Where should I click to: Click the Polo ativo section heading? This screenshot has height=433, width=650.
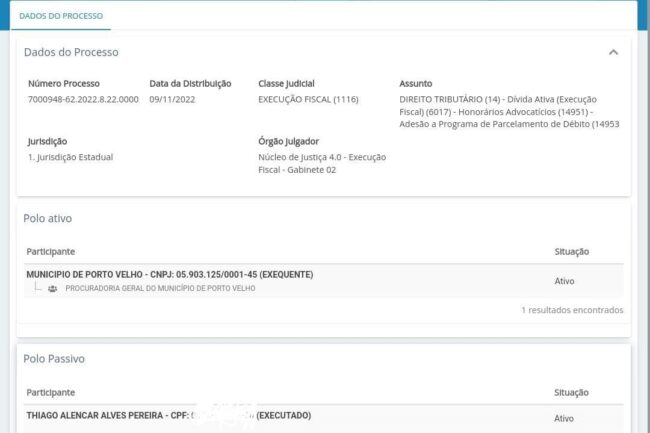[48, 218]
